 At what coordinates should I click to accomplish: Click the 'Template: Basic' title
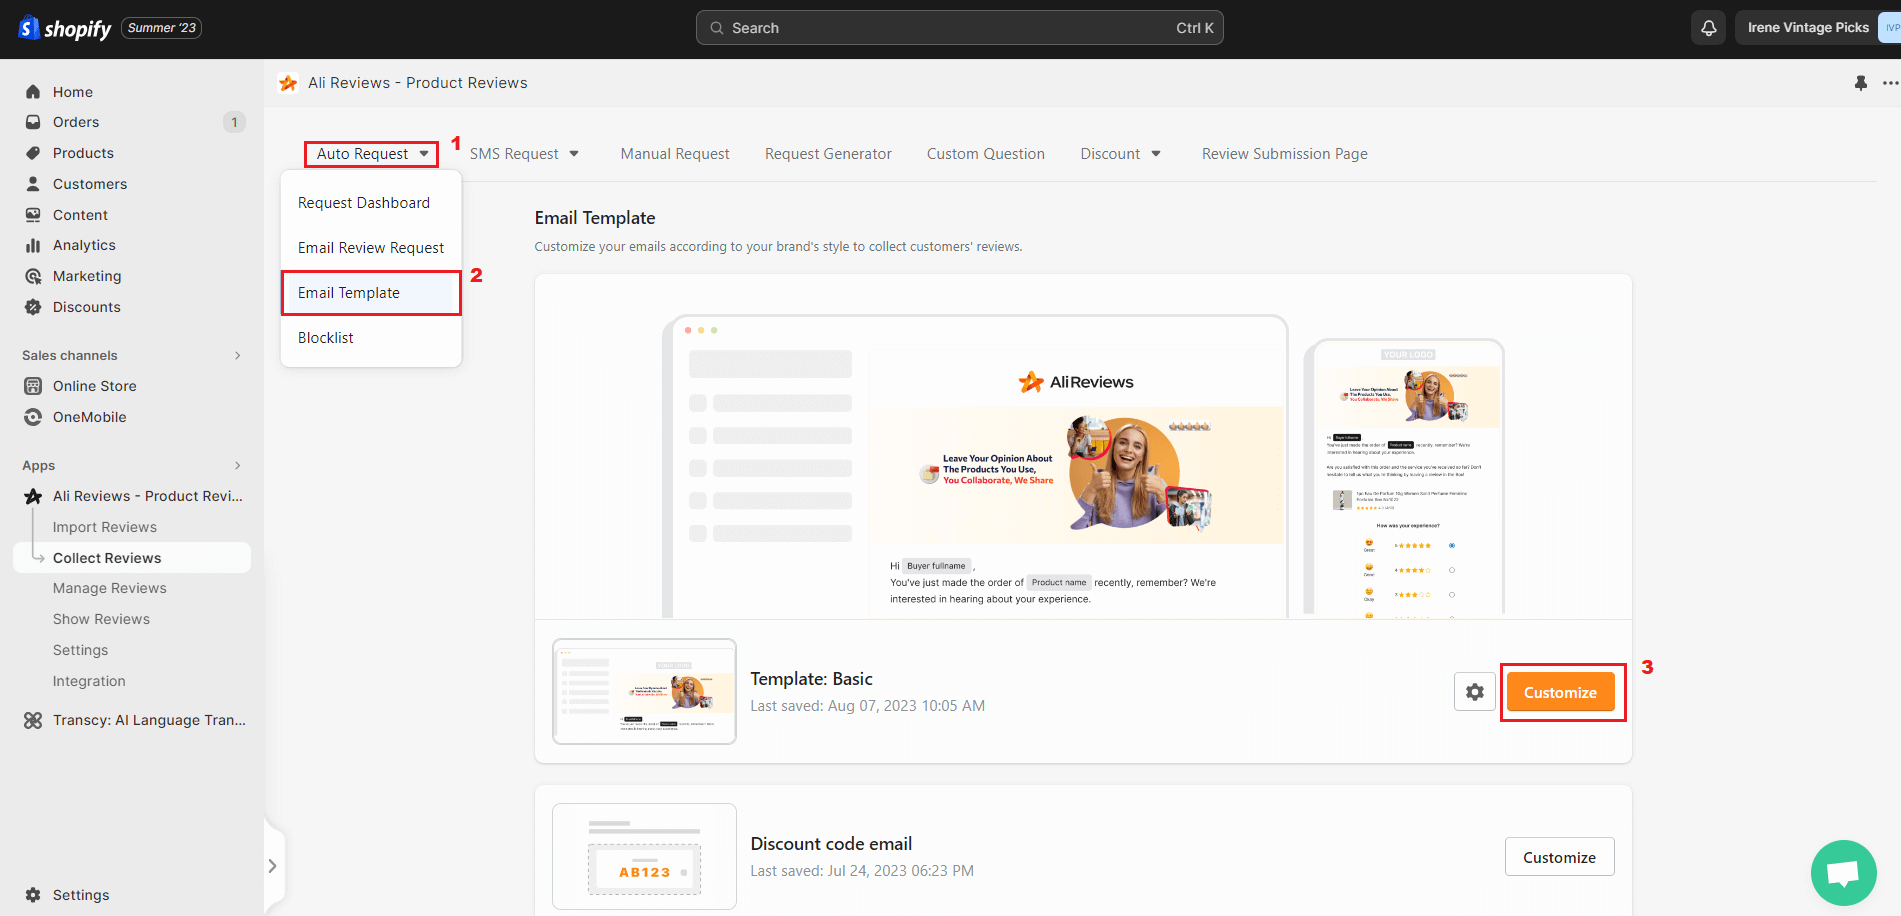point(811,679)
